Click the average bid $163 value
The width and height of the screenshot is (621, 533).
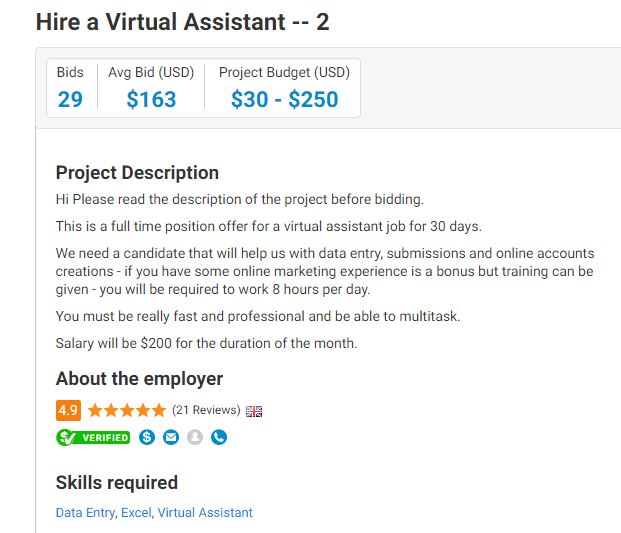click(151, 99)
